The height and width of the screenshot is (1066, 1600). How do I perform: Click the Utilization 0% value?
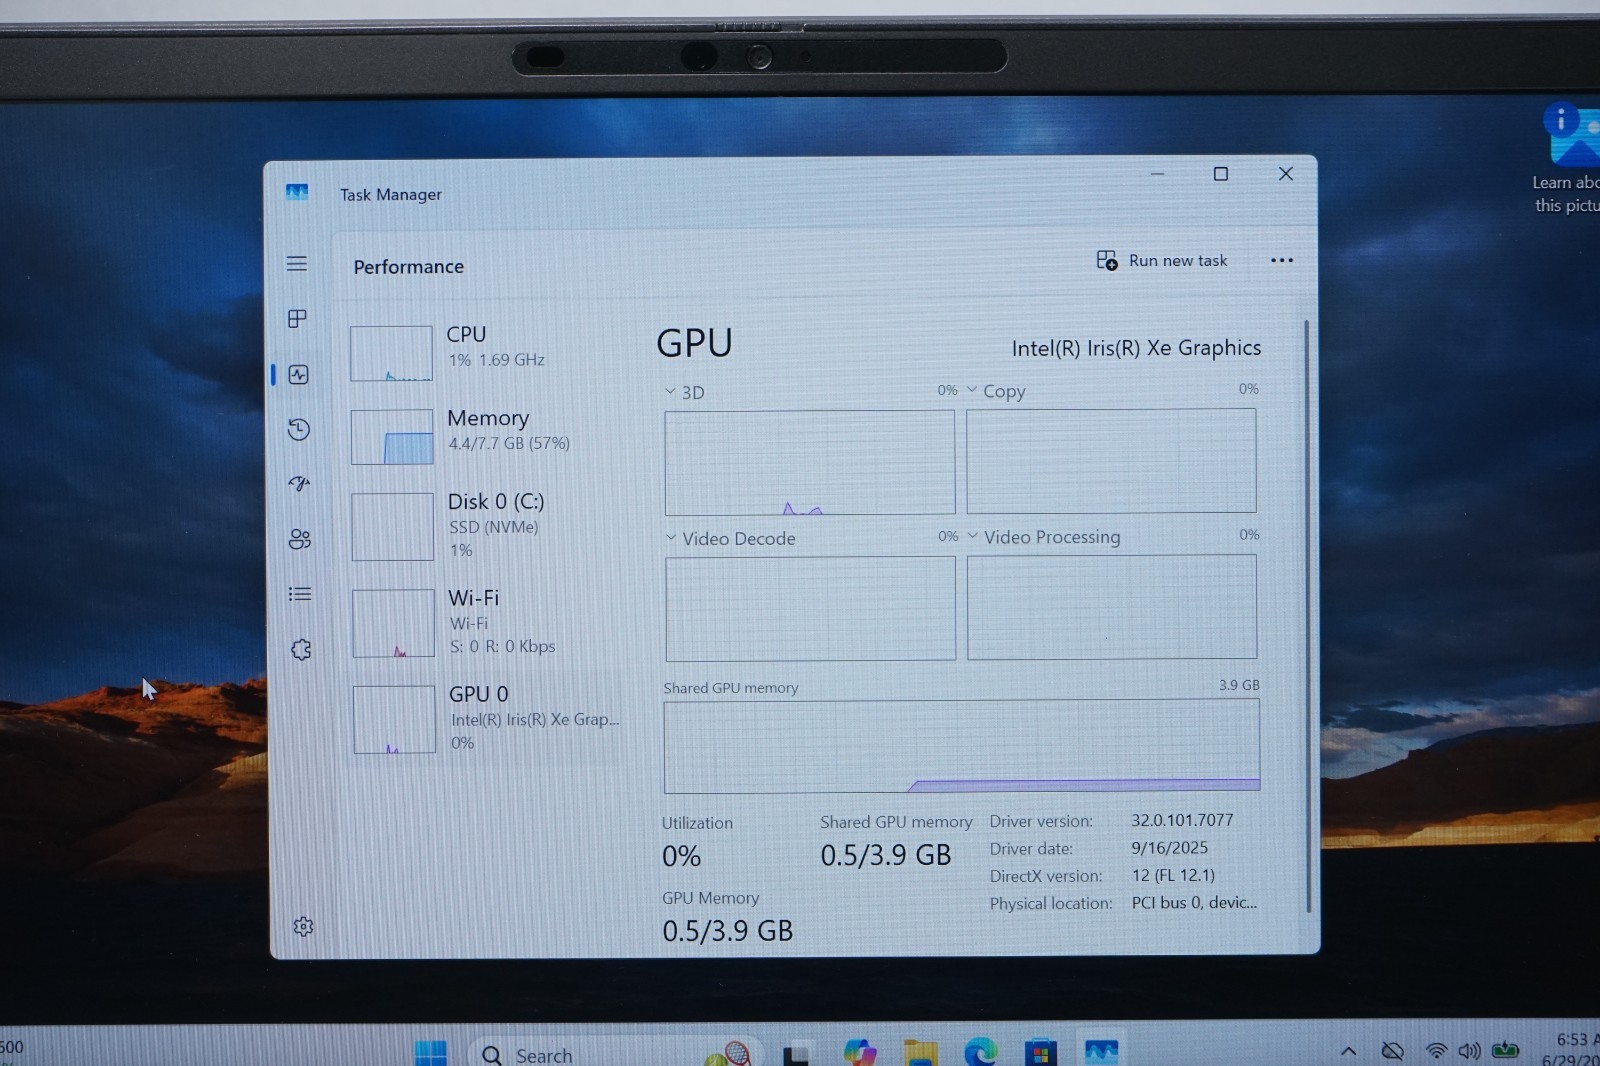coord(681,857)
